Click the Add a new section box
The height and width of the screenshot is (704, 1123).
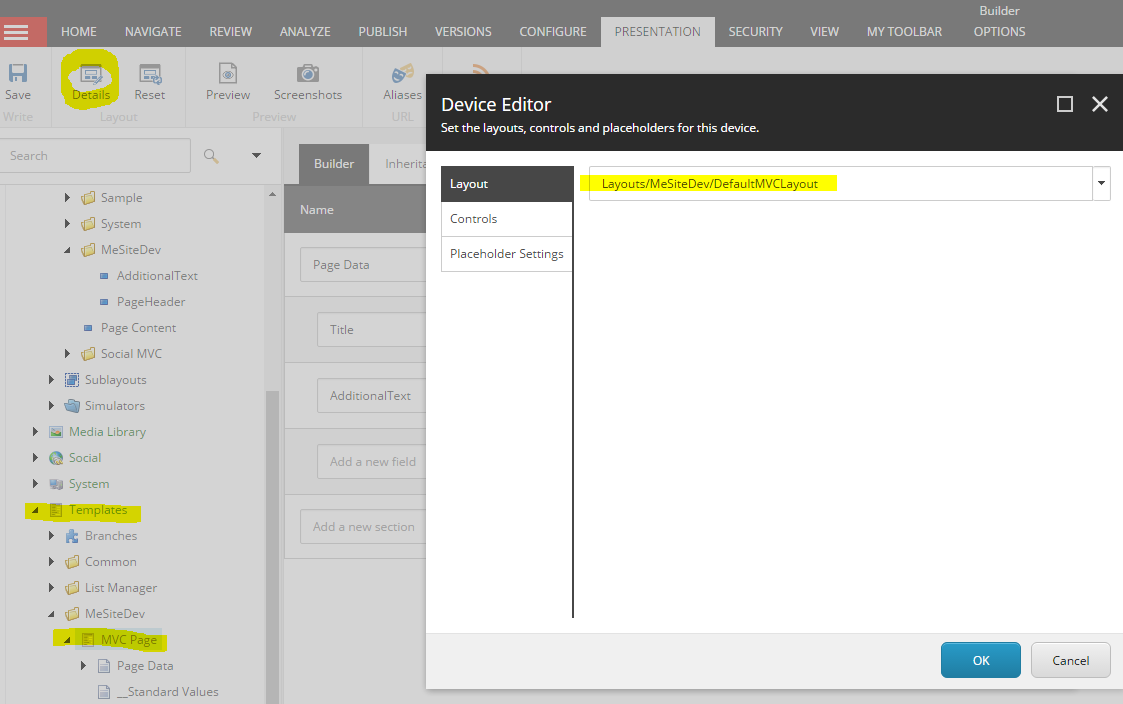point(363,526)
